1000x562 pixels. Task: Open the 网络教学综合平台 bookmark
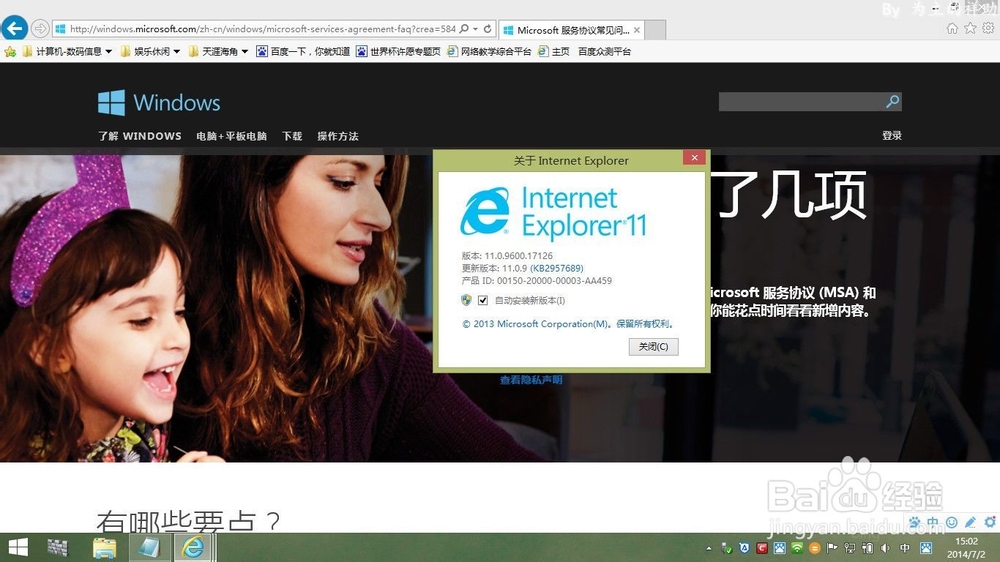[x=489, y=52]
